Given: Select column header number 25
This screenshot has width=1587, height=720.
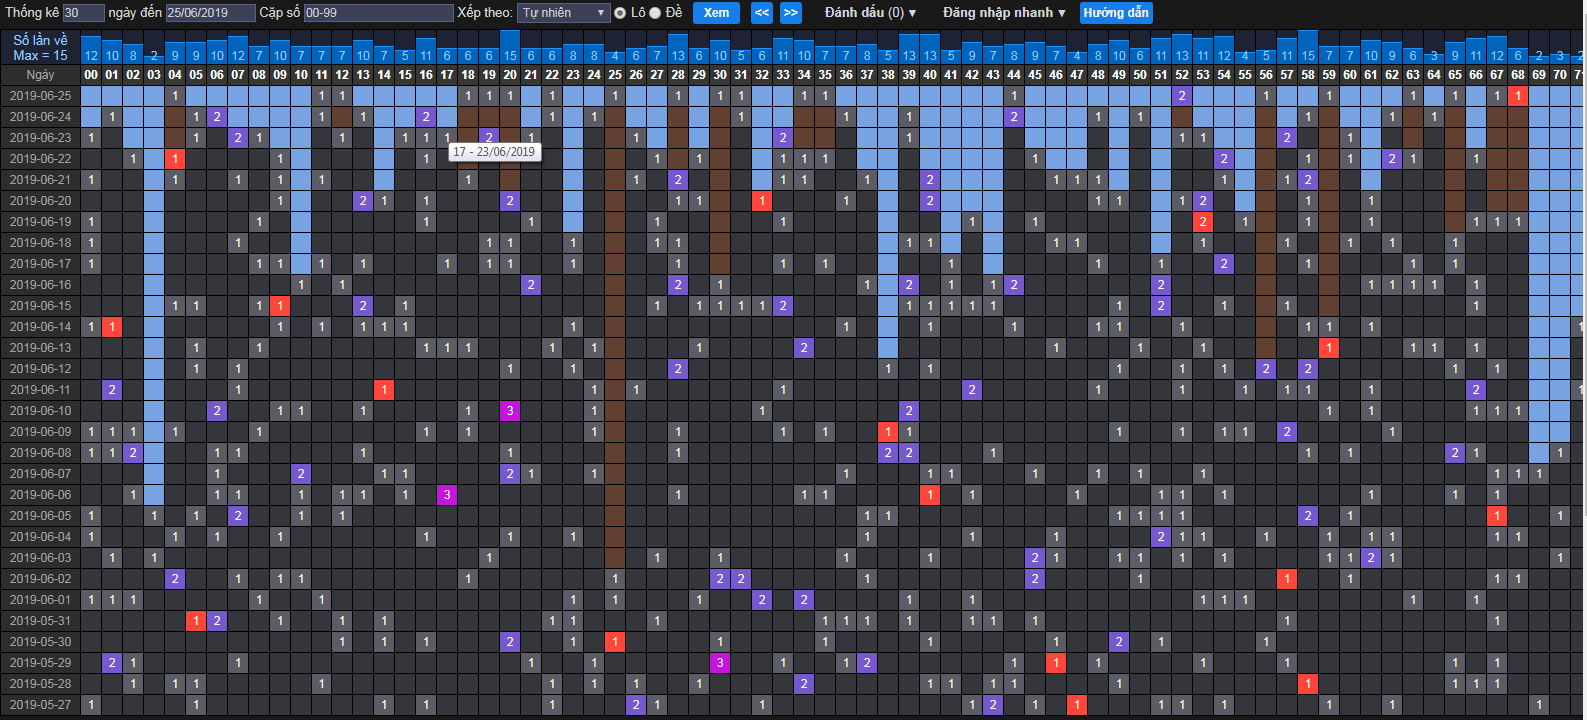Looking at the screenshot, I should coord(615,75).
